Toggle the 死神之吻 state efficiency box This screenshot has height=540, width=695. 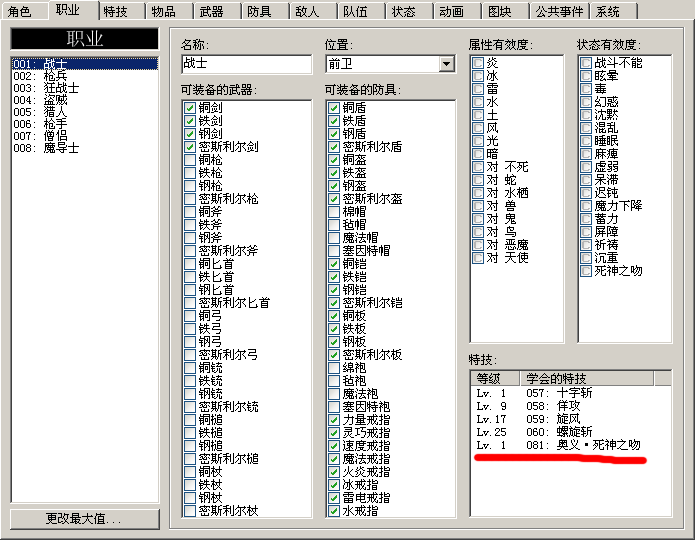click(586, 271)
